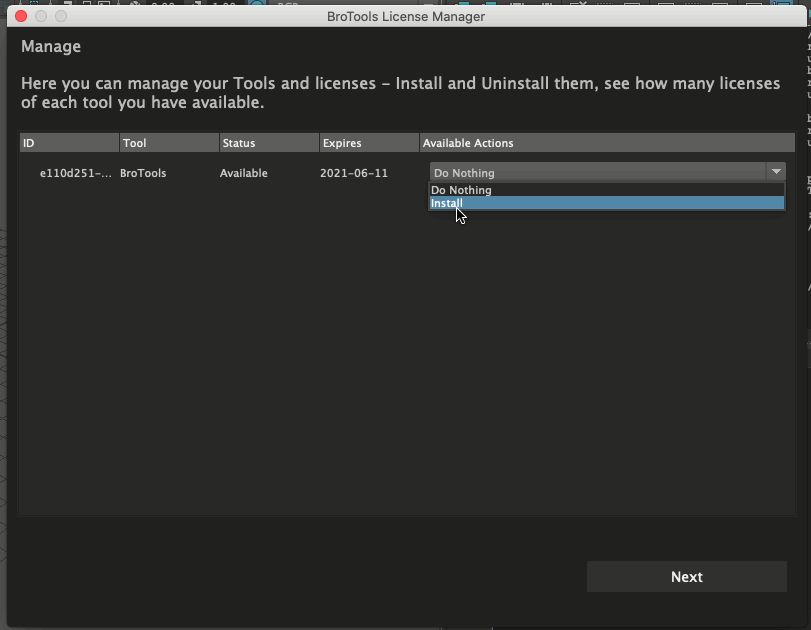
Task: Click the Manage heading text
Action: (51, 47)
